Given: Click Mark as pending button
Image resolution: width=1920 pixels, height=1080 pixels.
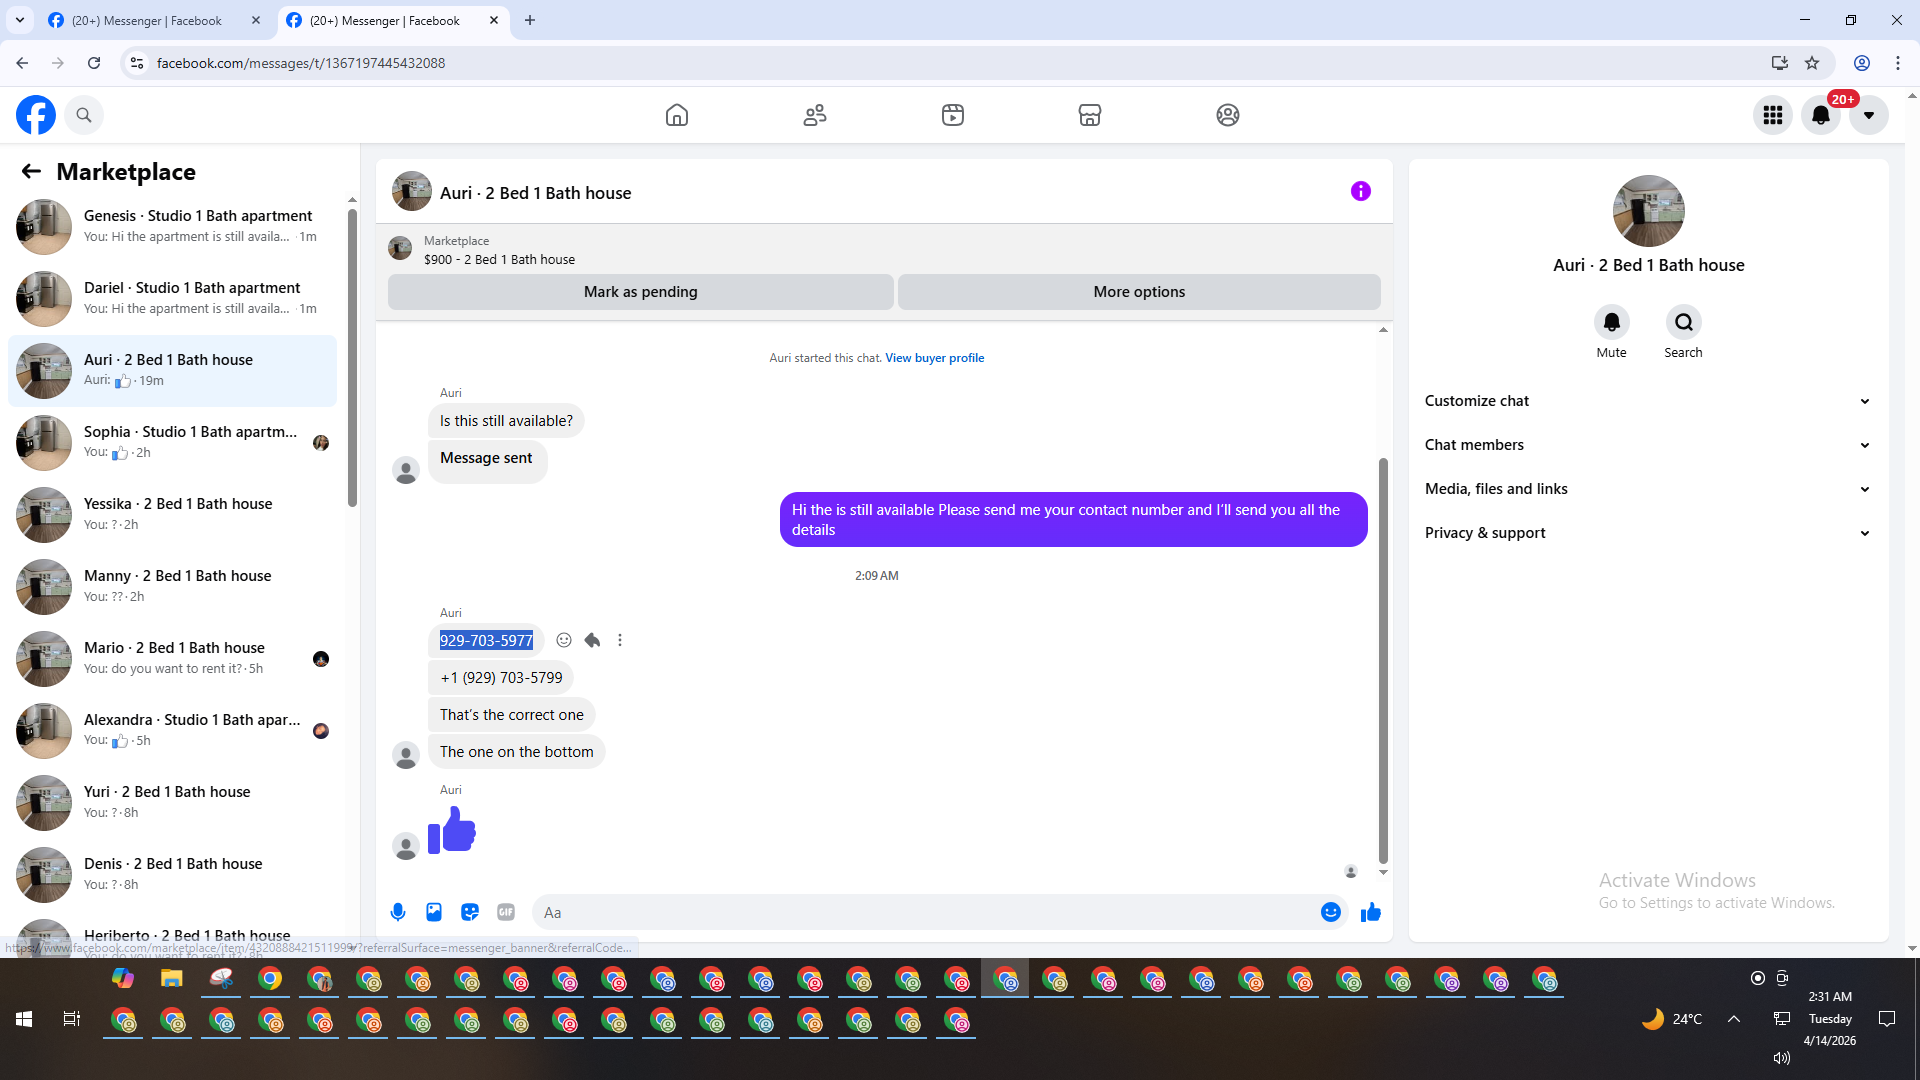Looking at the screenshot, I should pos(640,292).
